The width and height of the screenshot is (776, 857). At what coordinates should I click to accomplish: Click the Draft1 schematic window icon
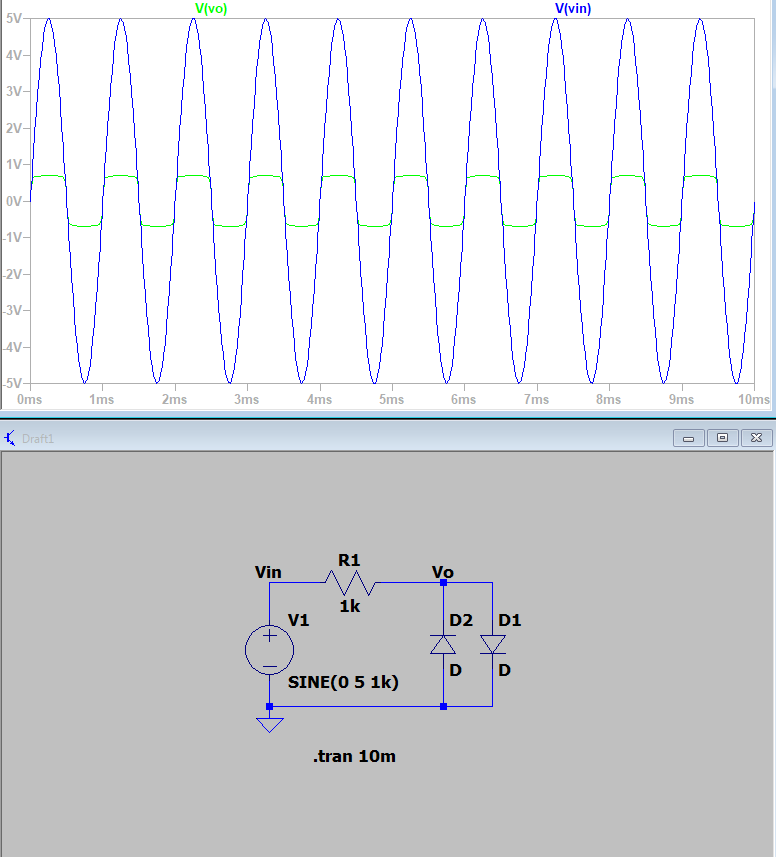pyautogui.click(x=10, y=438)
